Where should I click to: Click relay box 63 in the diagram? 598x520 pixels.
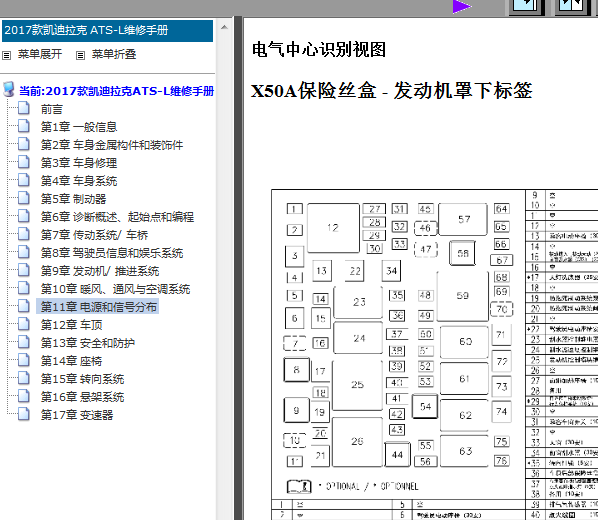pyautogui.click(x=465, y=451)
